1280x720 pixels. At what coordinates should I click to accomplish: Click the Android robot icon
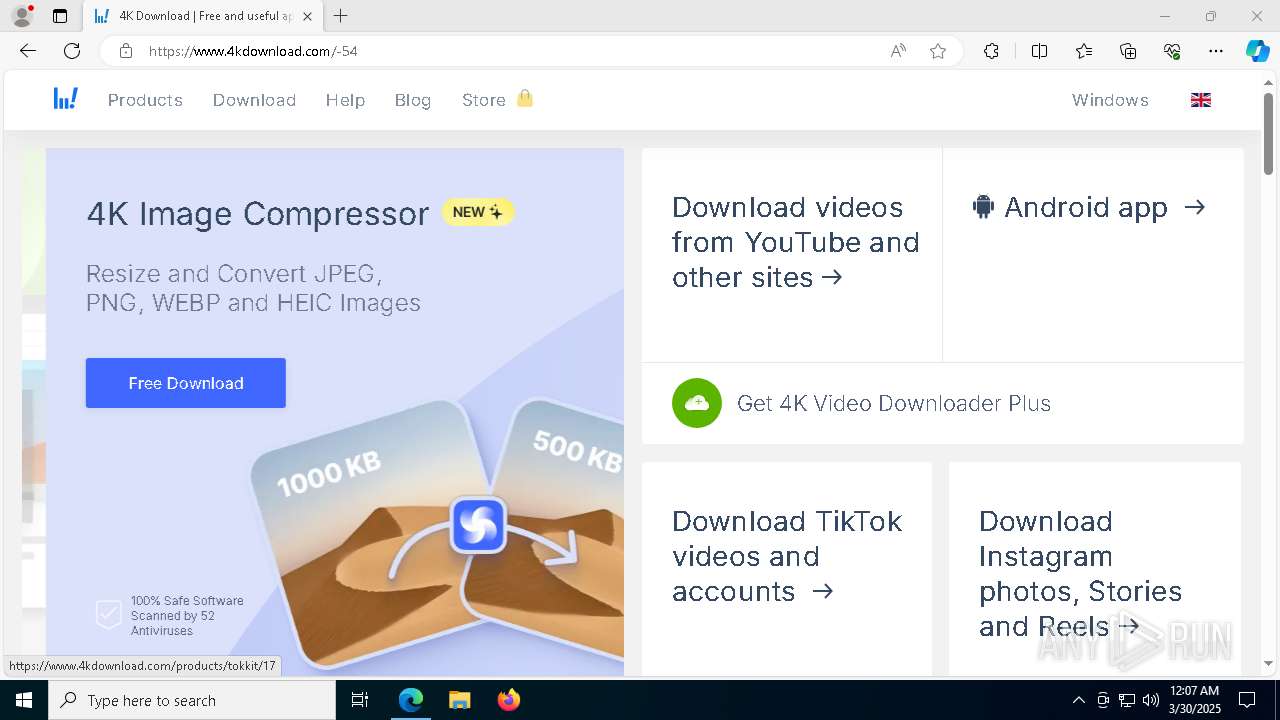tap(983, 207)
